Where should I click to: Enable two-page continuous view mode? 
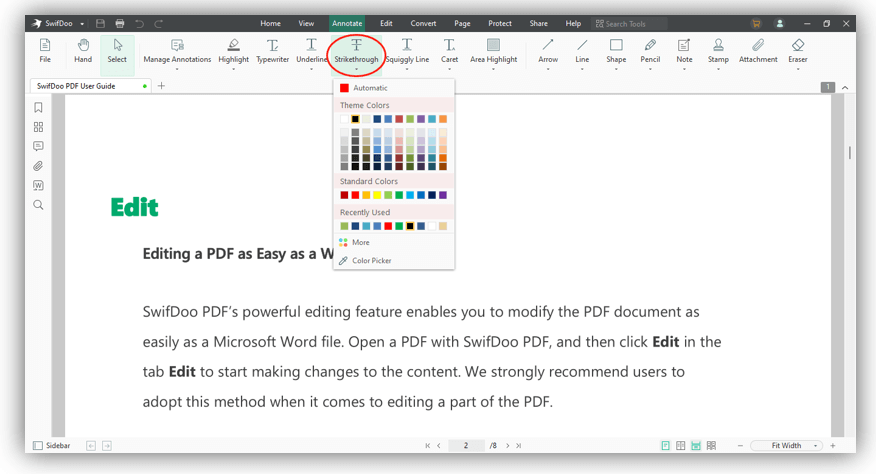coord(711,445)
